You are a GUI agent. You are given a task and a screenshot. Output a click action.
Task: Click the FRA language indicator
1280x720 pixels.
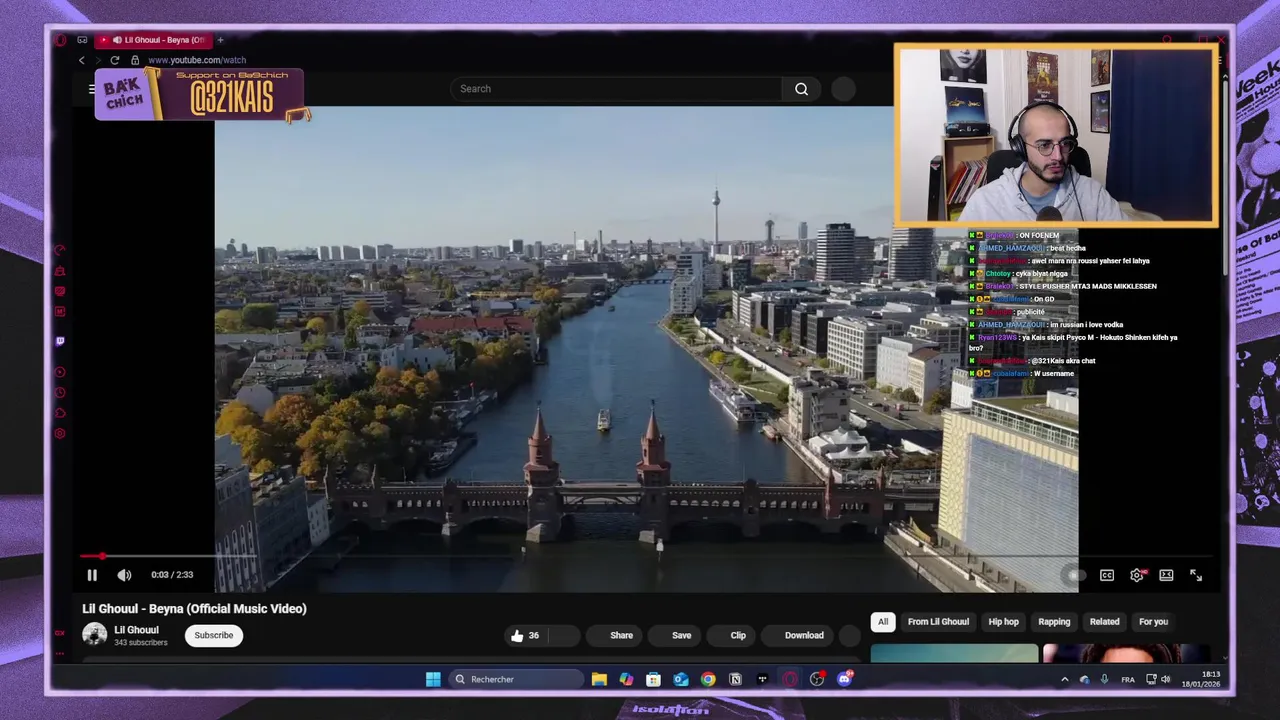[x=1128, y=680]
